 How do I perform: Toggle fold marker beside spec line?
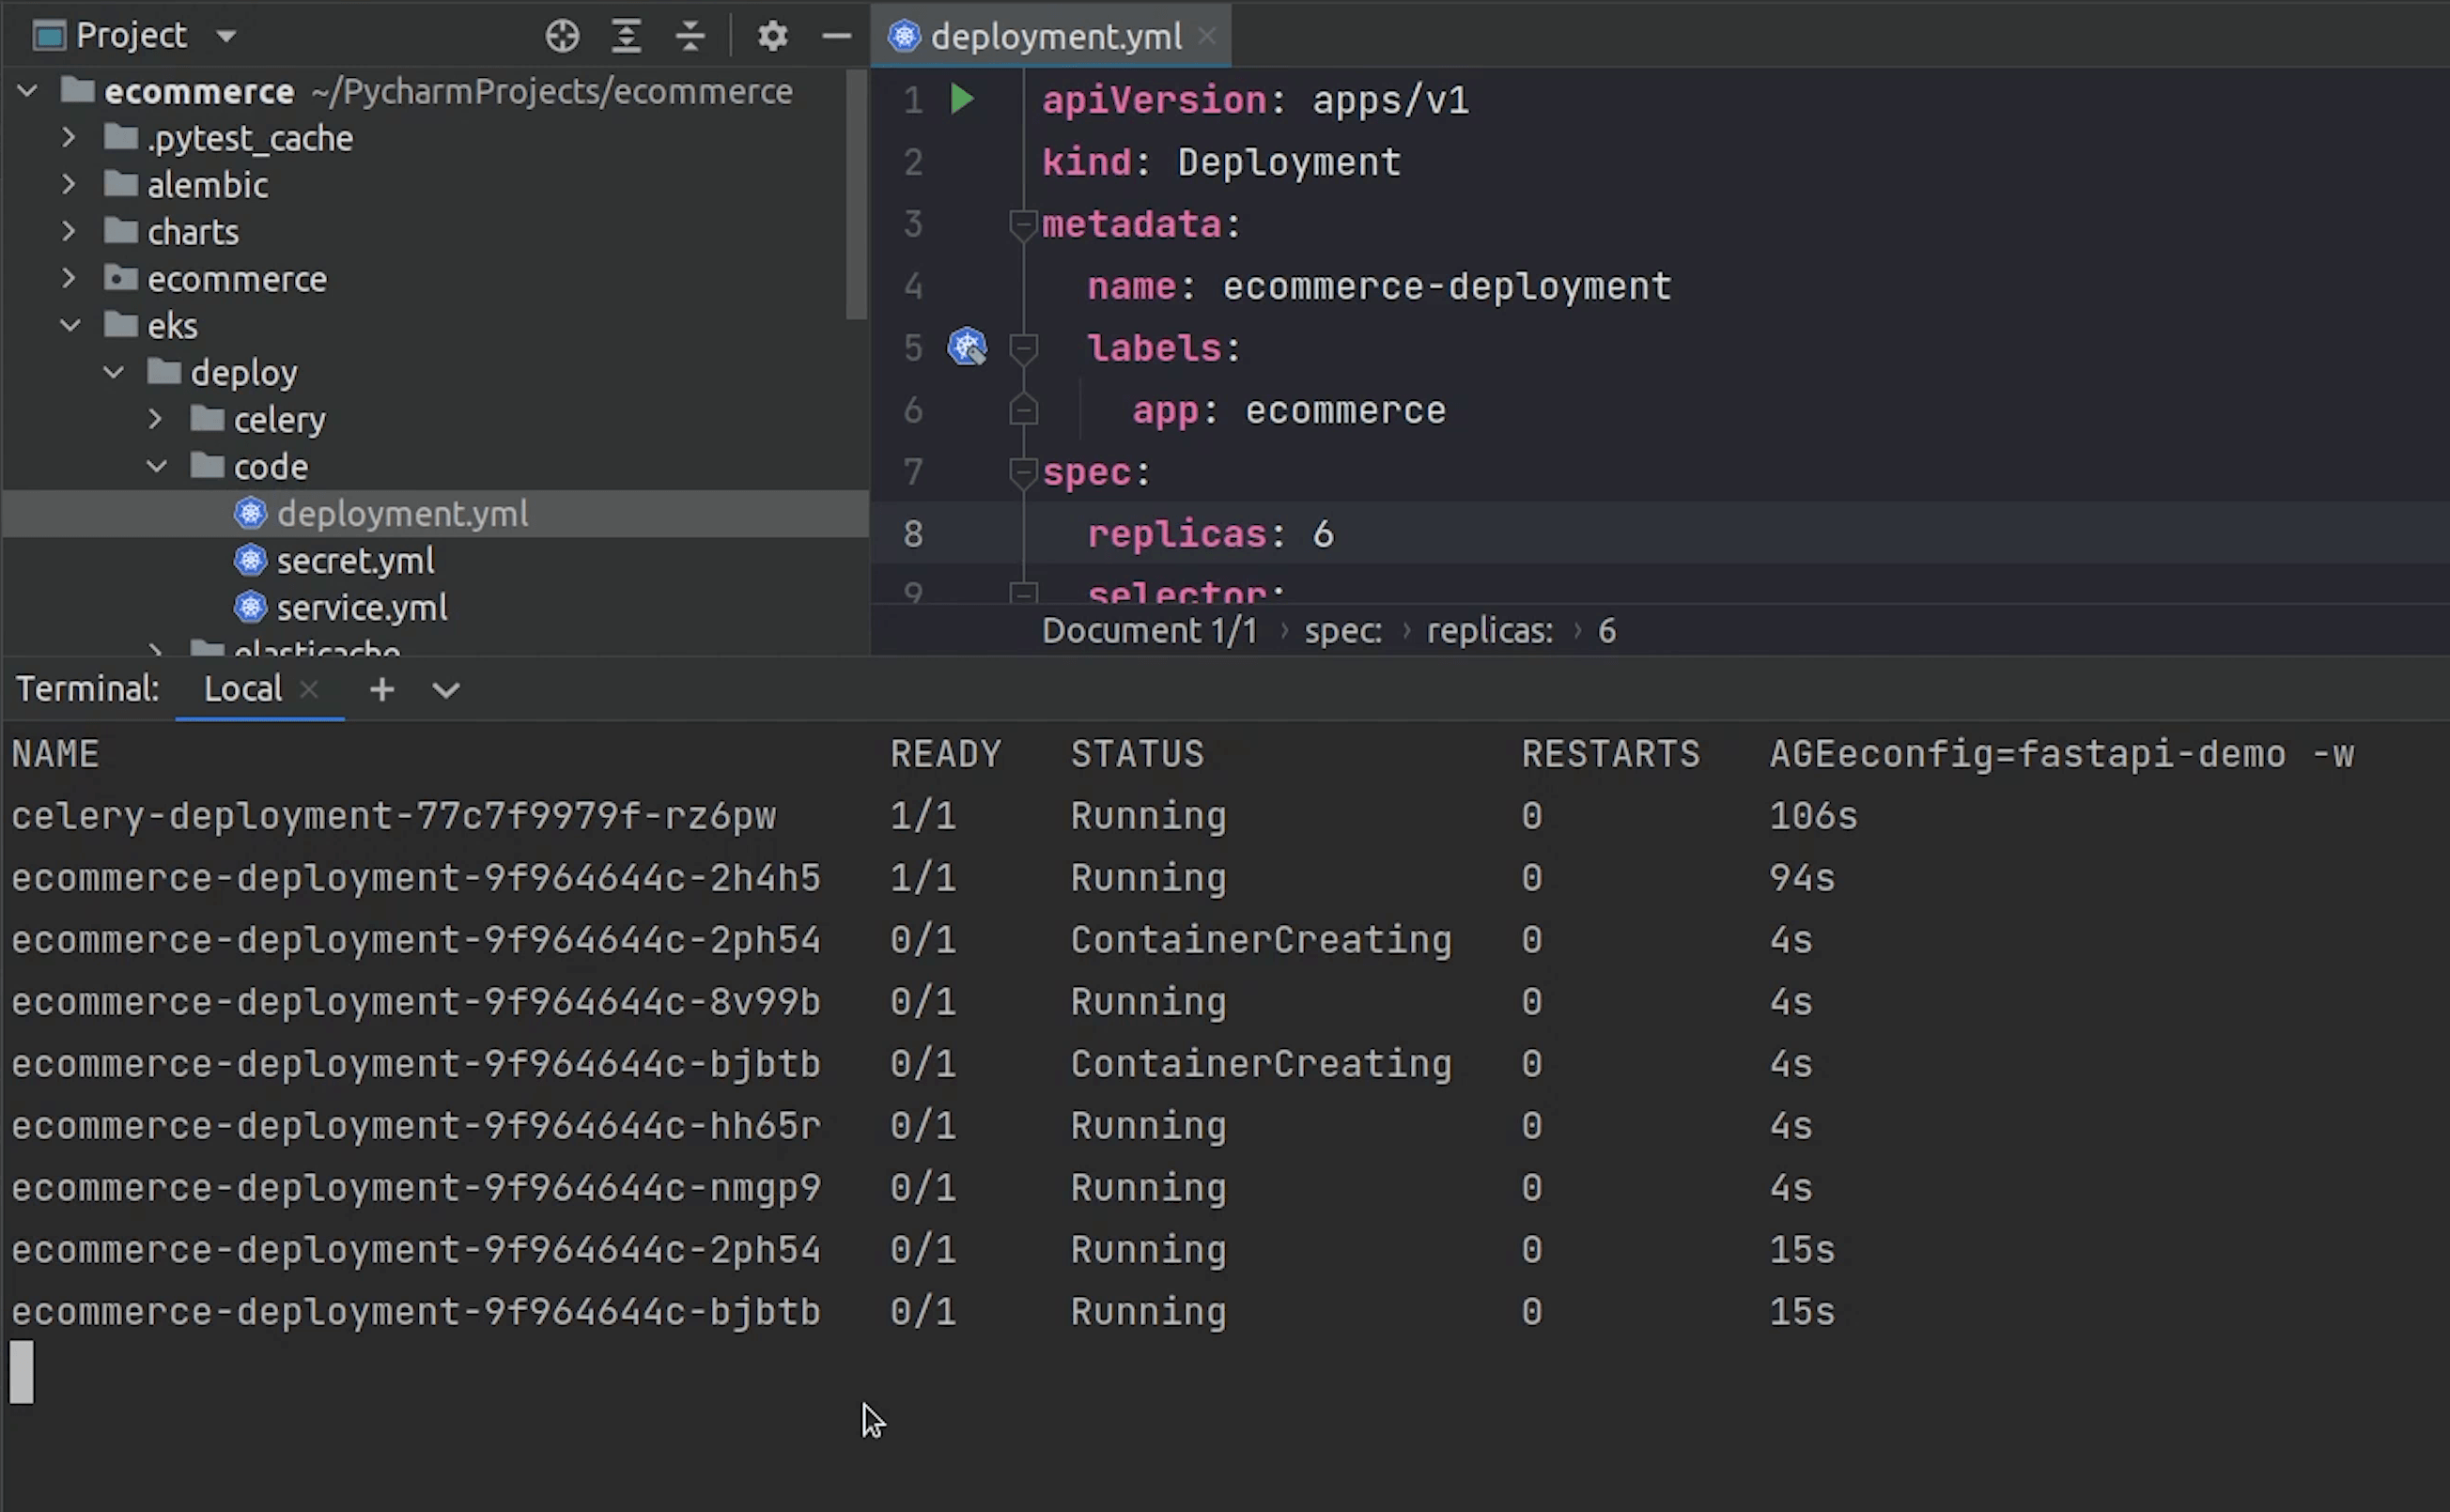click(x=1022, y=472)
